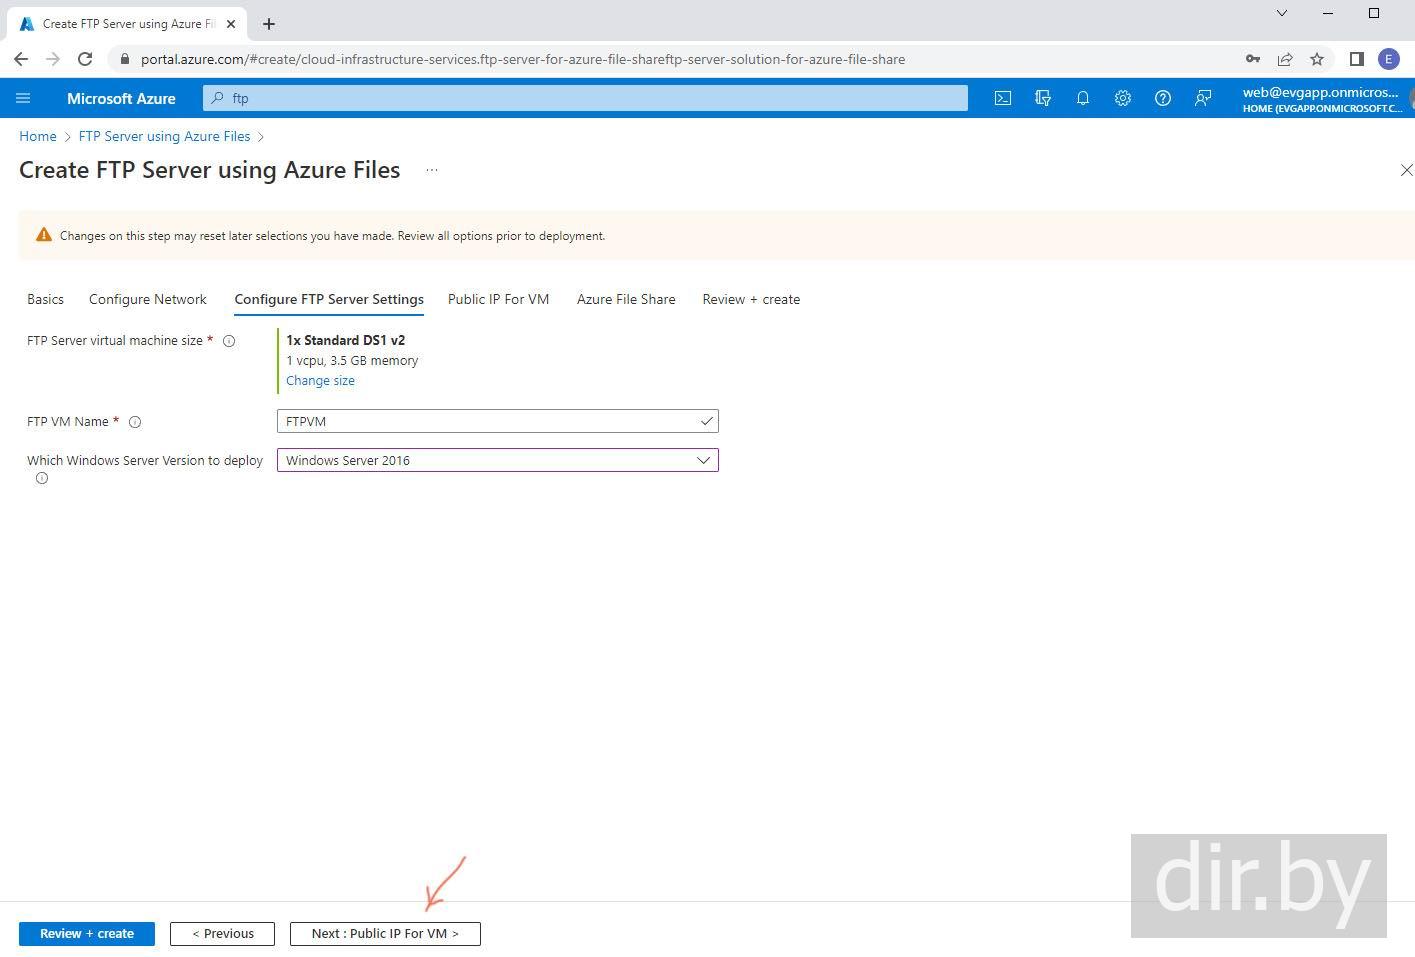Switch to the Configure Network tab
The width and height of the screenshot is (1415, 957).
click(x=148, y=299)
